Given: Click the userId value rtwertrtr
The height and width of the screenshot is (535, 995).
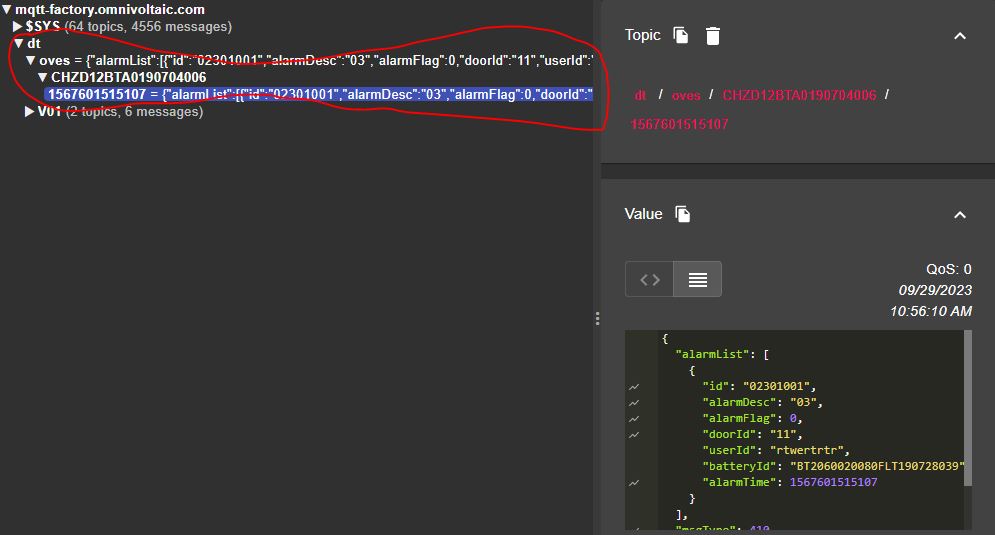Looking at the screenshot, I should [x=807, y=450].
